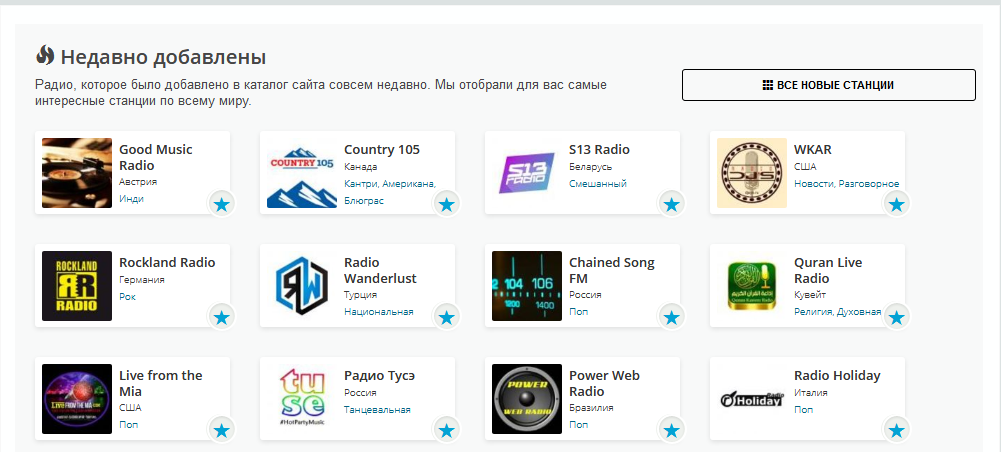Open the Национальная genre link
1001x452 pixels.
(379, 312)
